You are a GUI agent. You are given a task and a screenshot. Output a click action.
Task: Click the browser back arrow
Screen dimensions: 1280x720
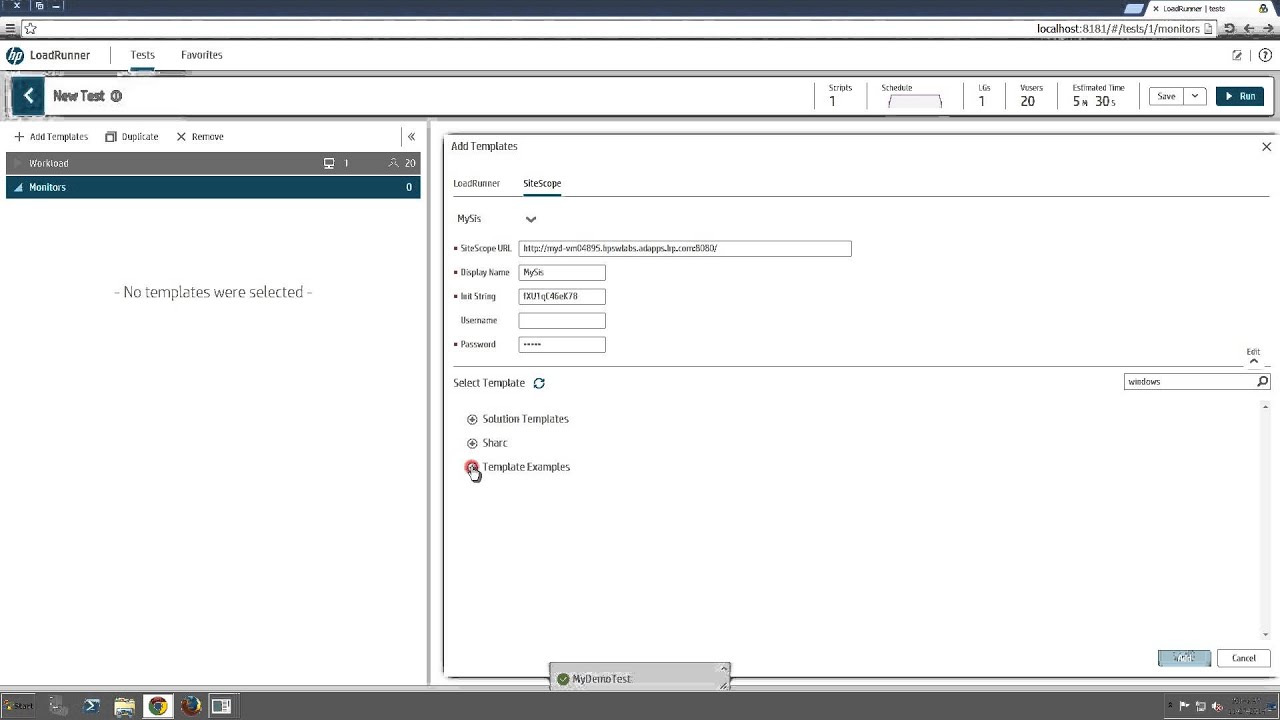[1248, 29]
